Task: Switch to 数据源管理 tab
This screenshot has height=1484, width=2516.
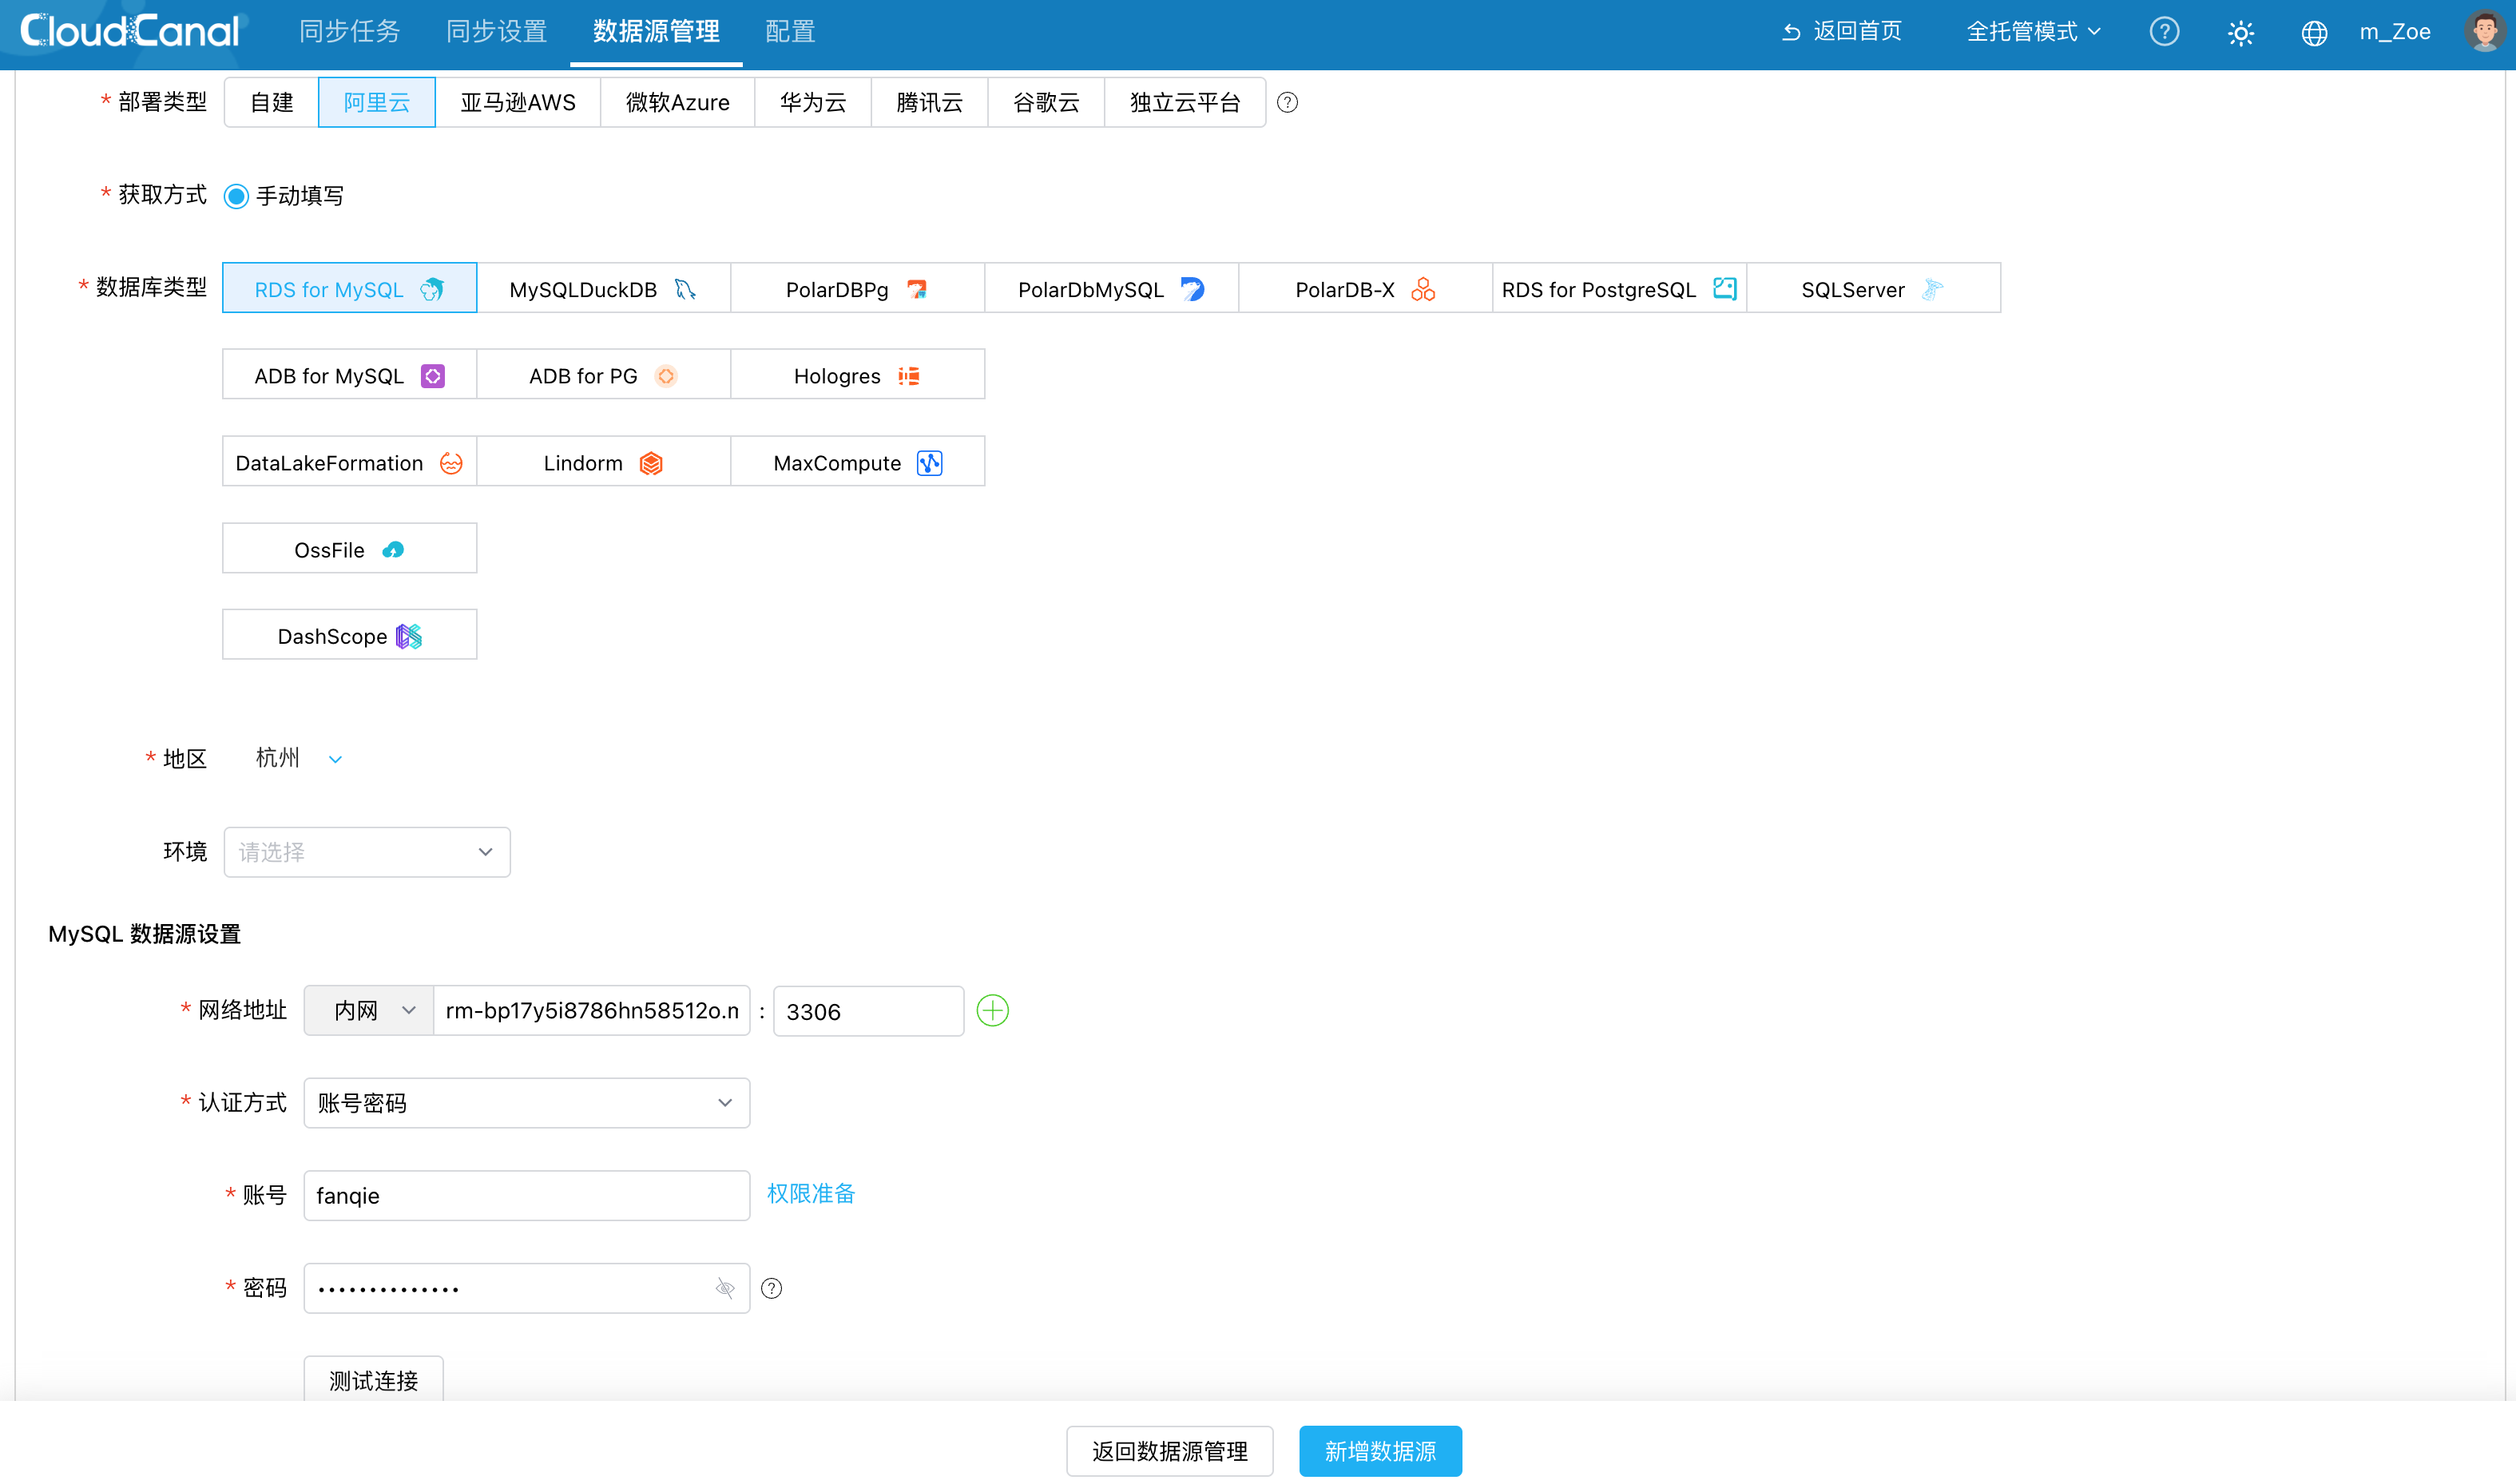Action: coord(656,32)
